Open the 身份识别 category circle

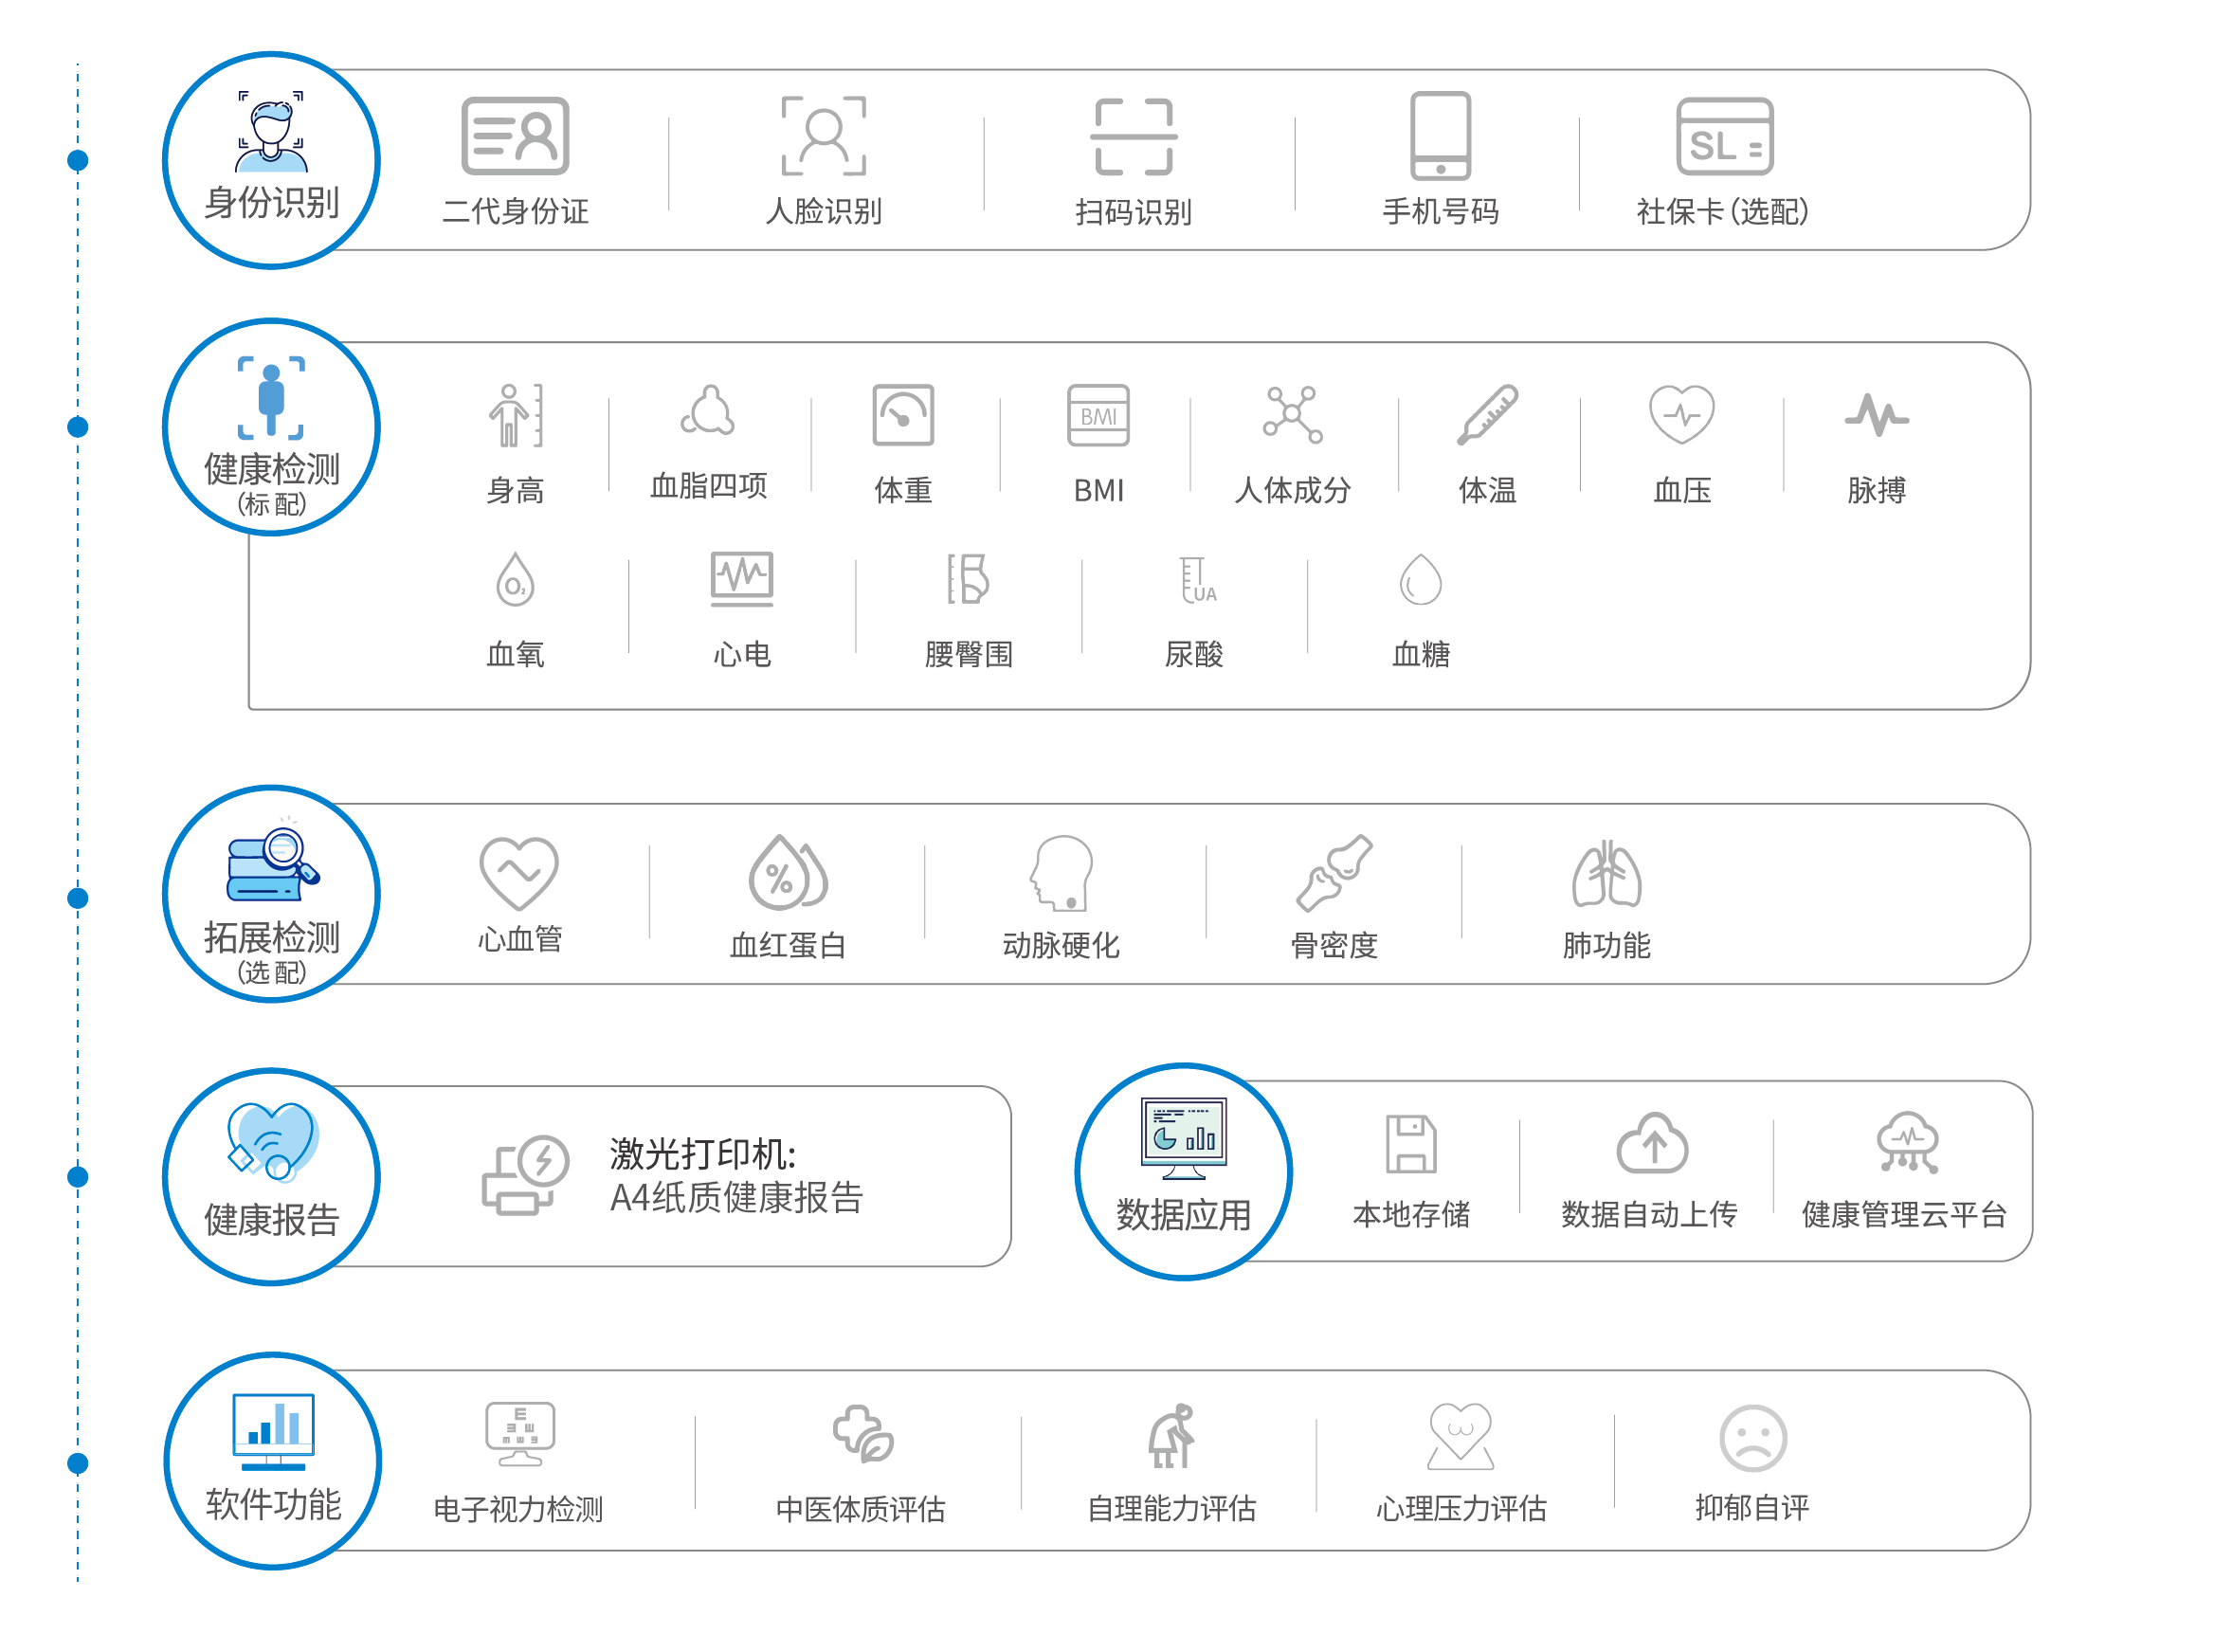pyautogui.click(x=271, y=160)
